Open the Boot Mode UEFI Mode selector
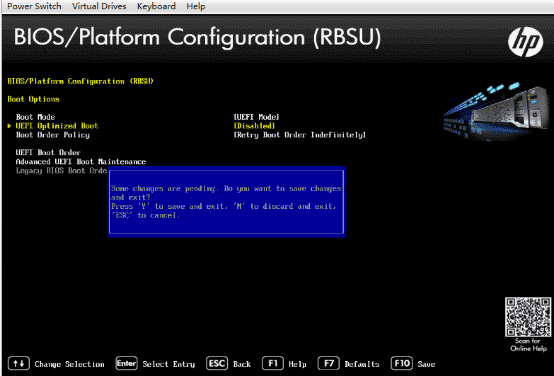 (x=257, y=117)
